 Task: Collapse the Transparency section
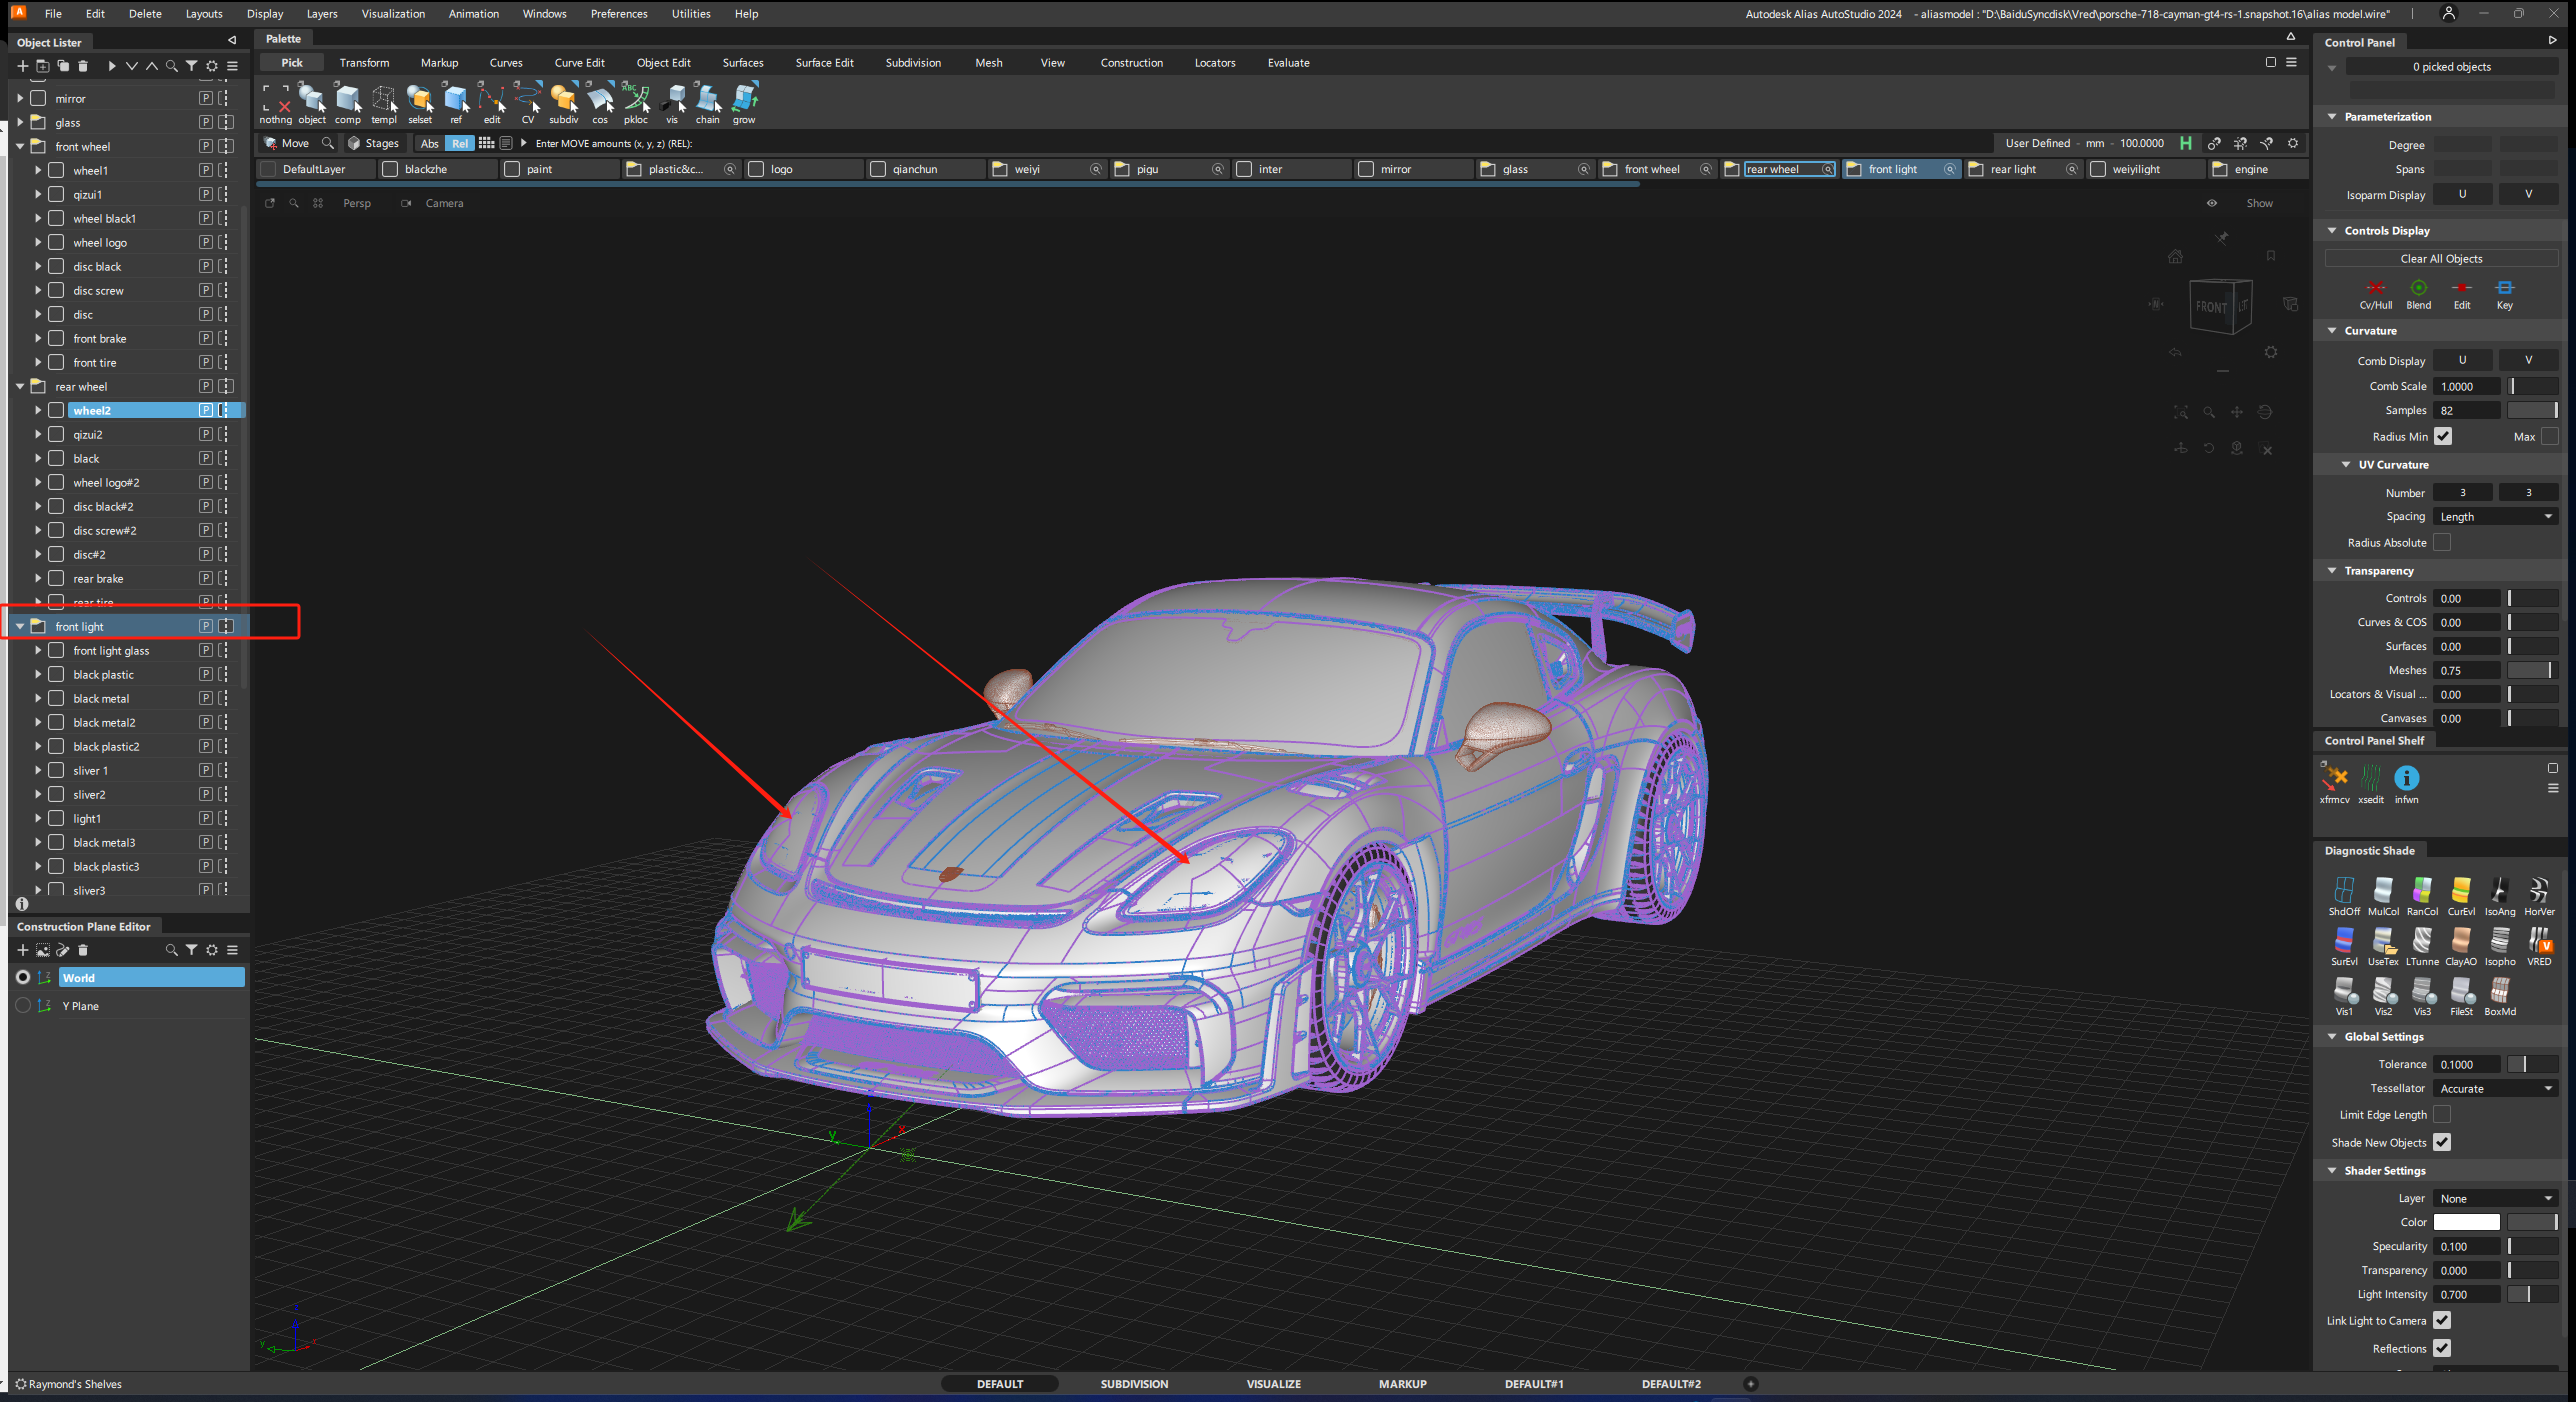pos(2331,570)
